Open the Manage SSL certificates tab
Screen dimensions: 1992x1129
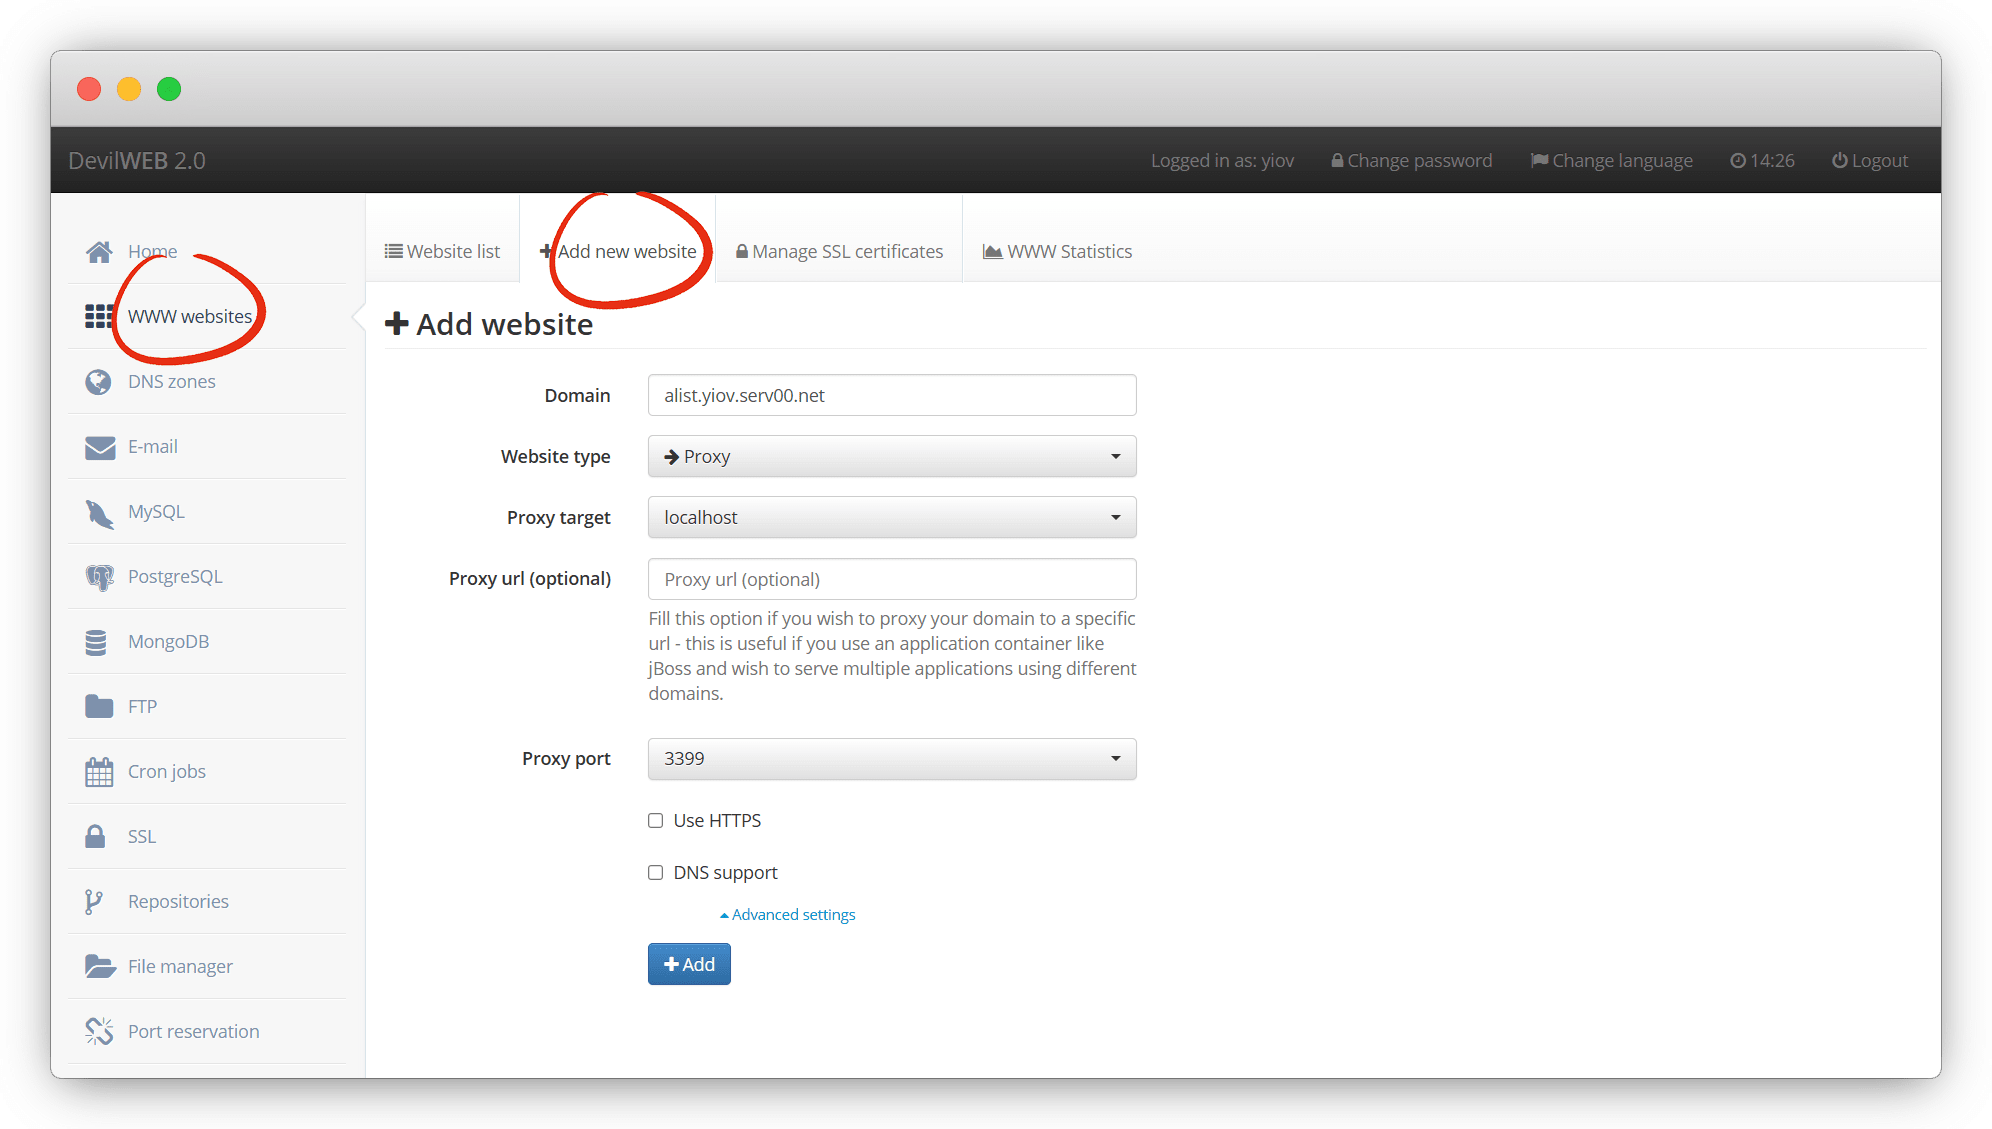(x=839, y=252)
